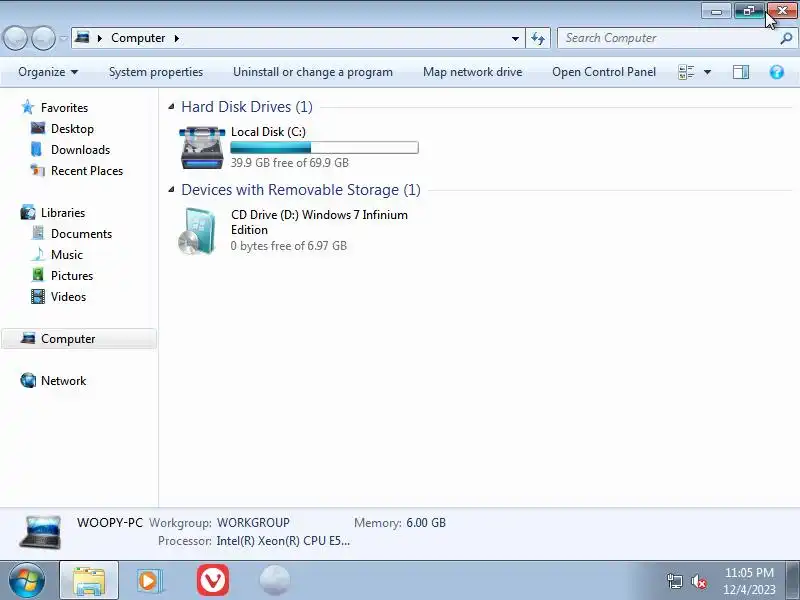
Task: Select Computer in the navigation pane
Action: (79, 339)
